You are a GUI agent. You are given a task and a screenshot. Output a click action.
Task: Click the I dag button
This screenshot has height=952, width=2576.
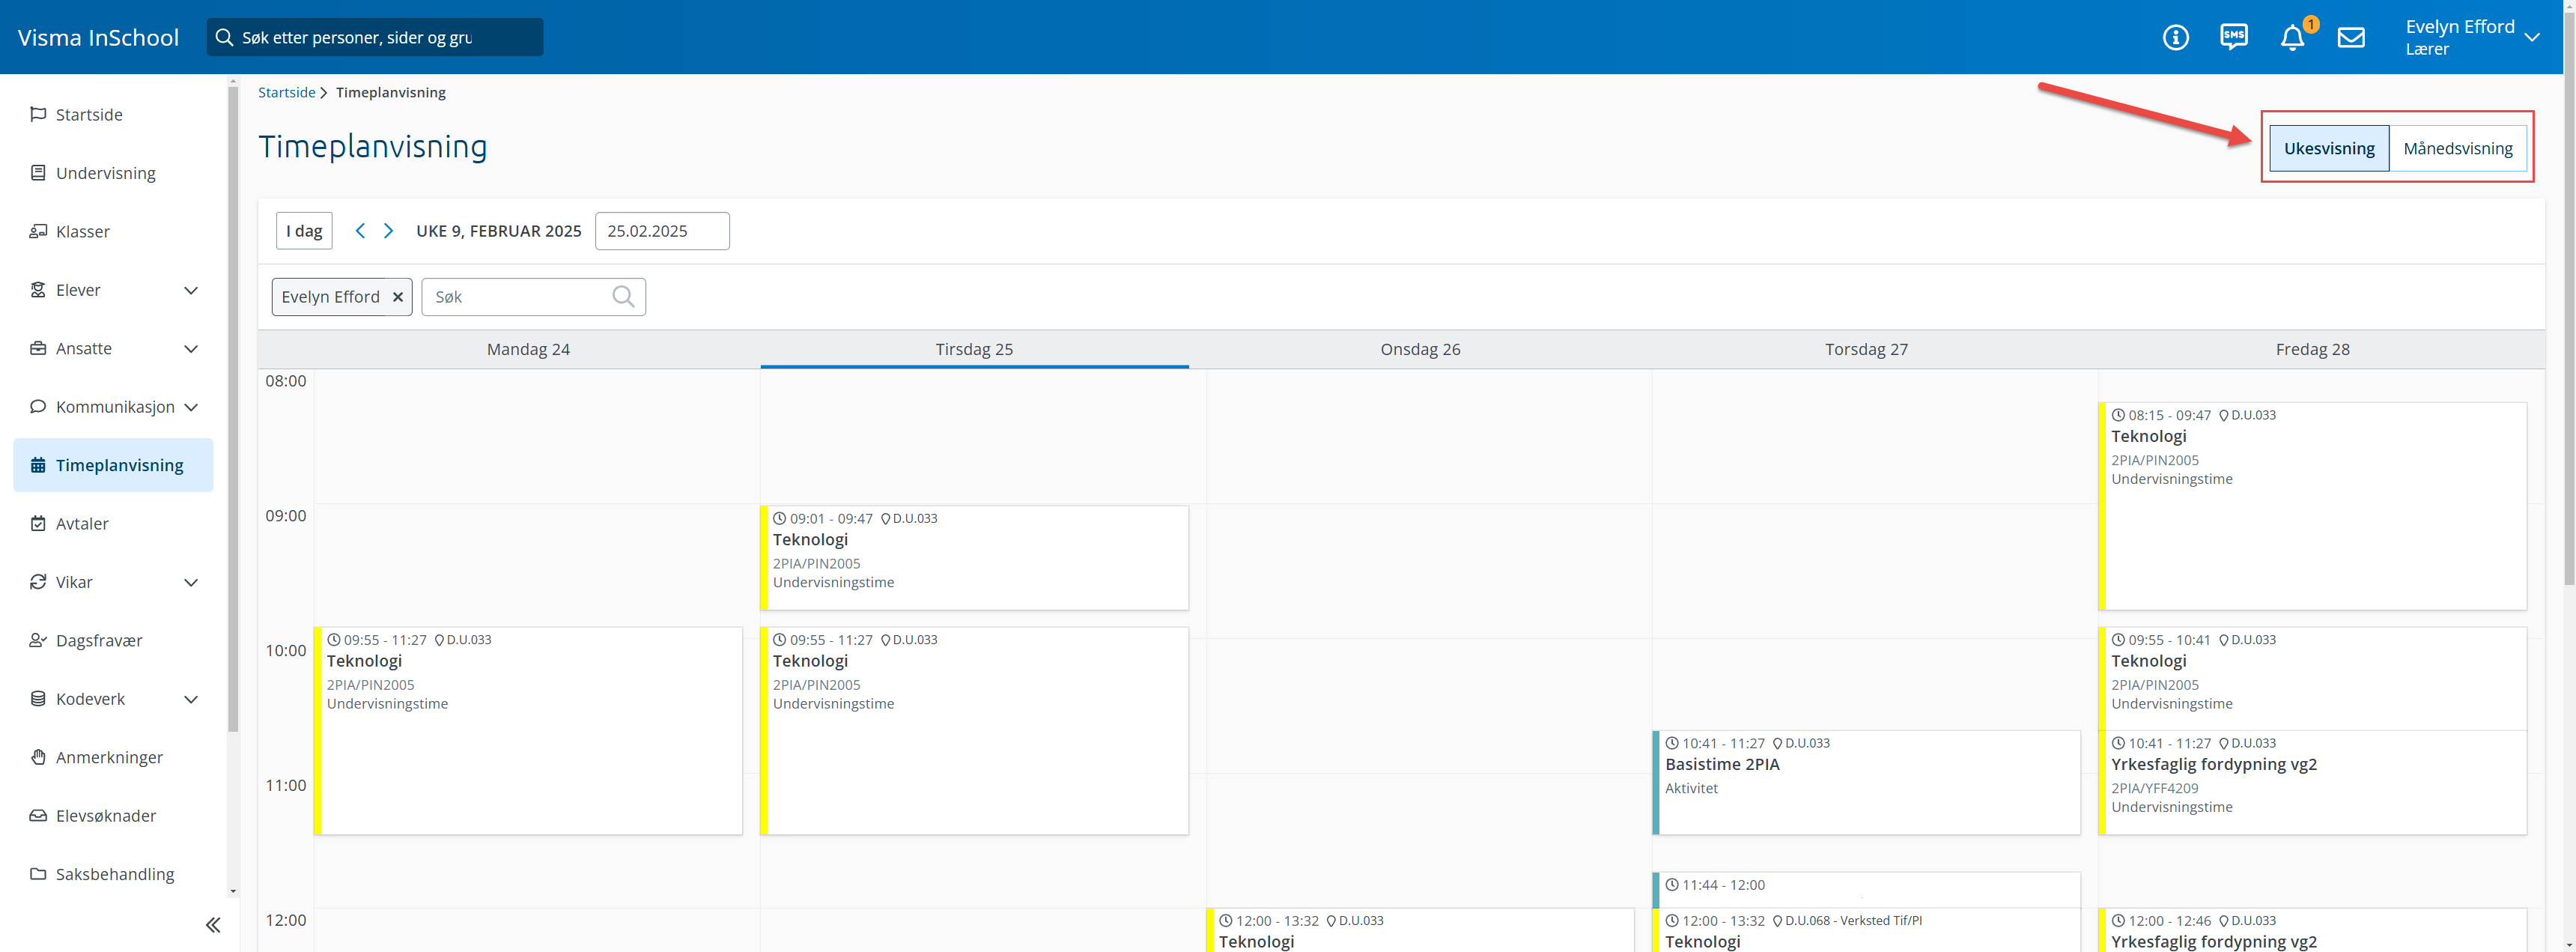tap(304, 231)
